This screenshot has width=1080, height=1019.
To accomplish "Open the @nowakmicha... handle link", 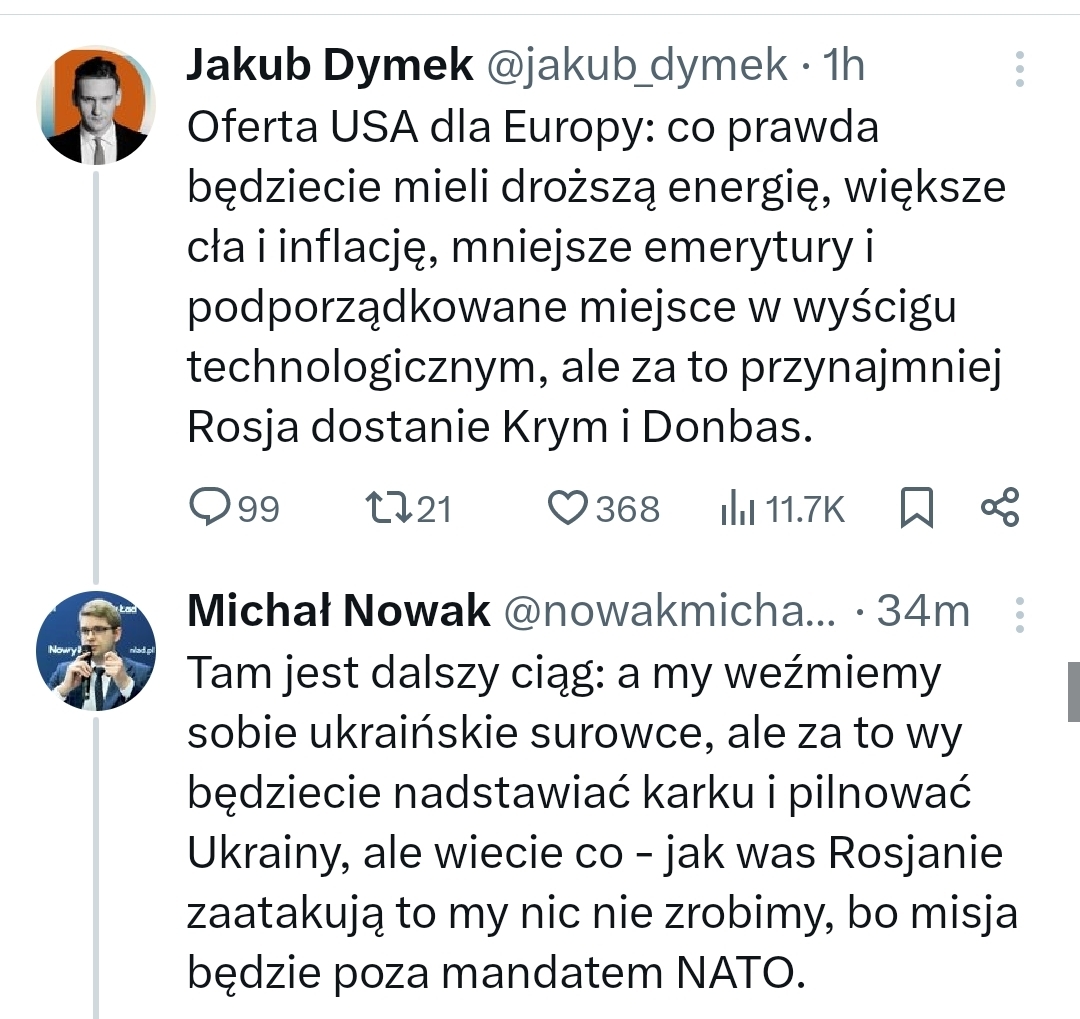I will tap(669, 611).
